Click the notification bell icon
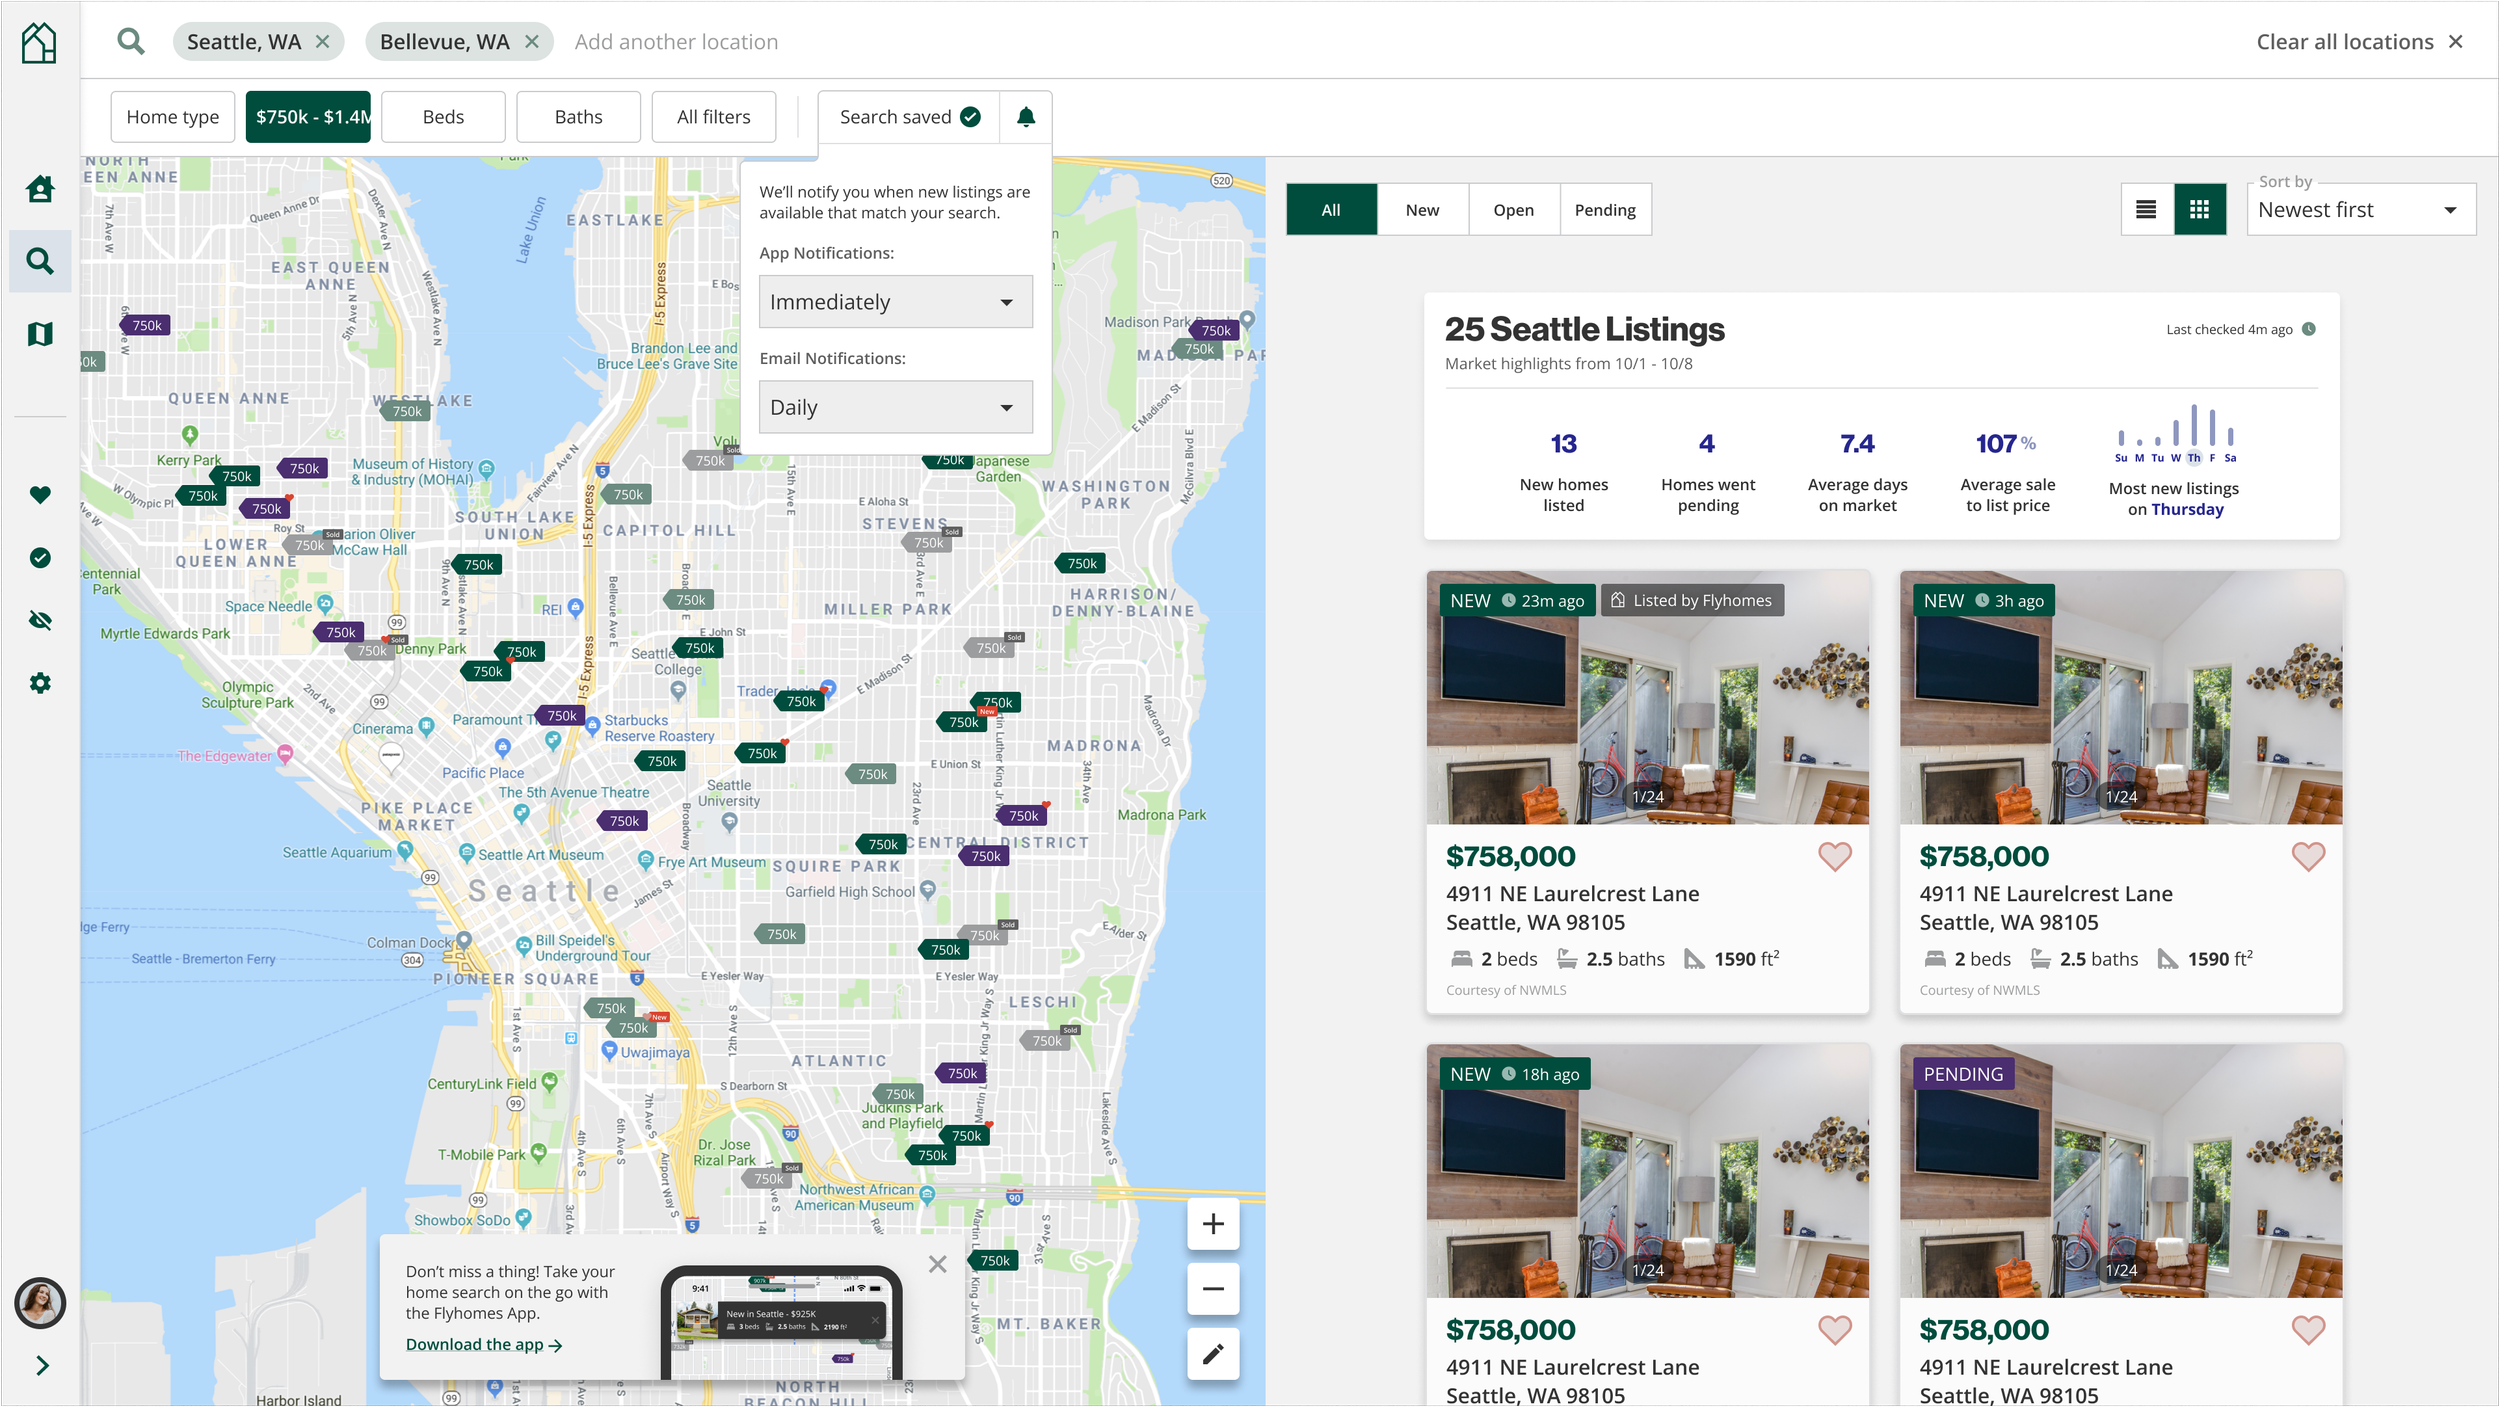This screenshot has width=2500, height=1407. pyautogui.click(x=1026, y=117)
